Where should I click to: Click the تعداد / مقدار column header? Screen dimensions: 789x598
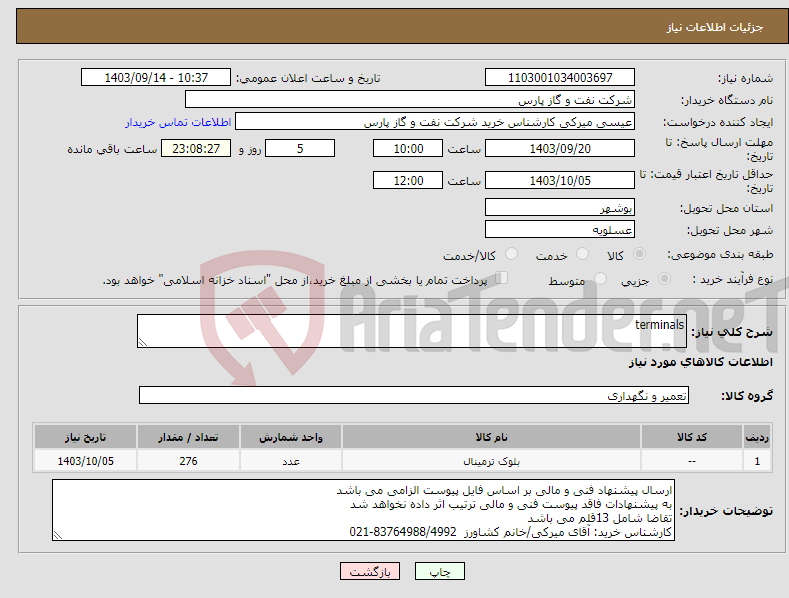pyautogui.click(x=188, y=437)
